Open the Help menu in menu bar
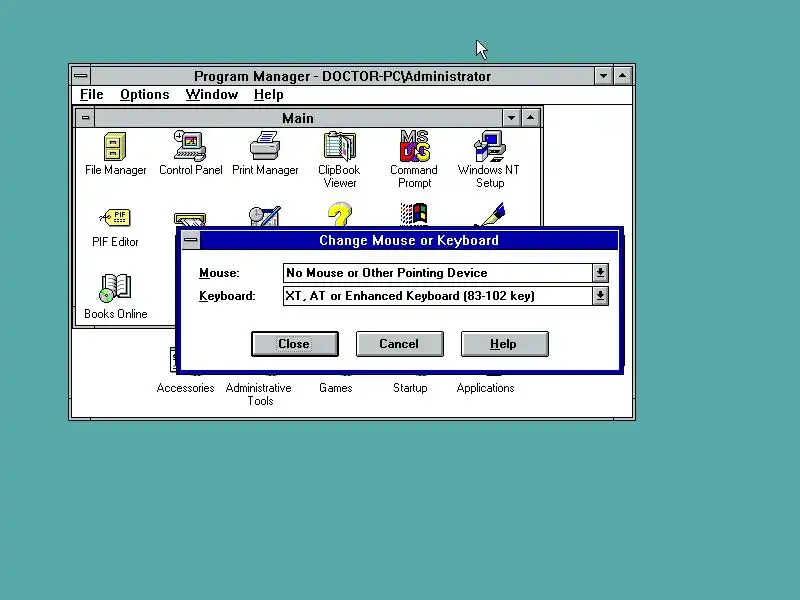 pyautogui.click(x=268, y=95)
